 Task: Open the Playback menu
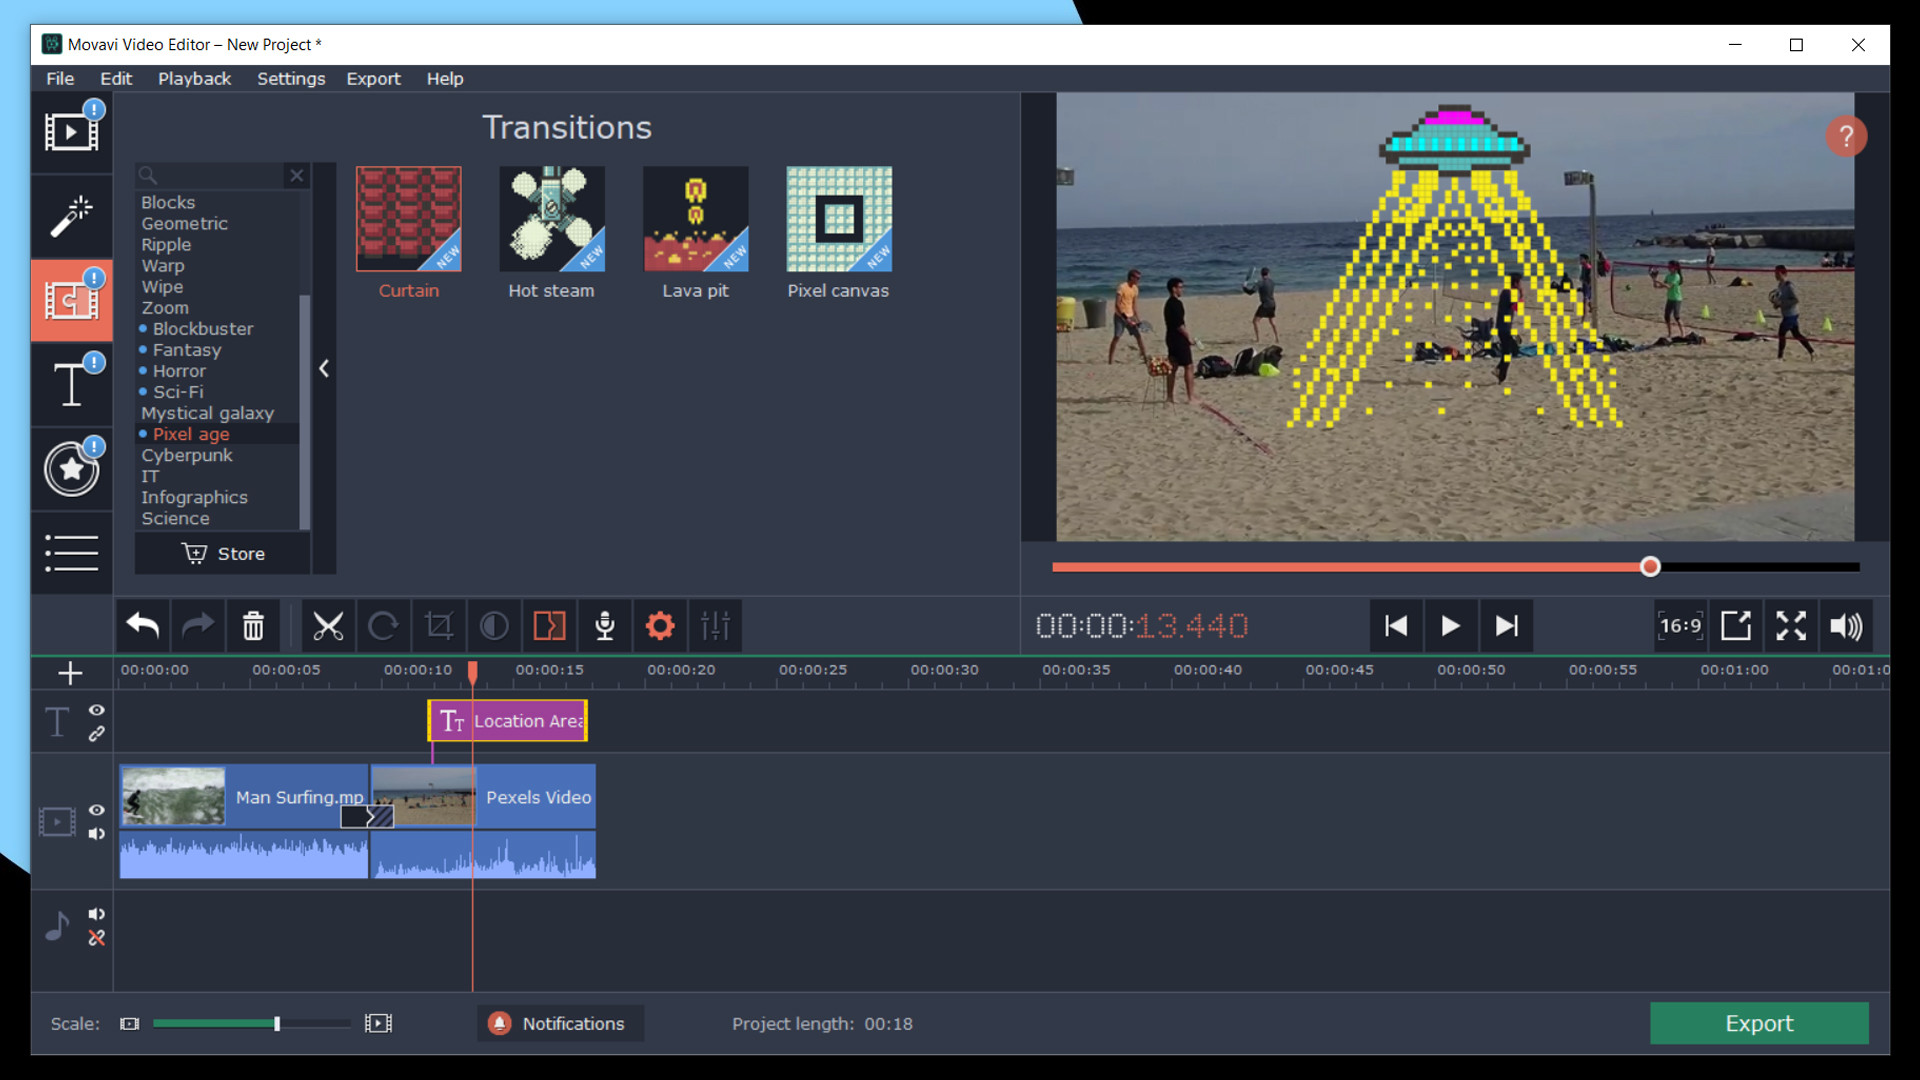pos(194,79)
